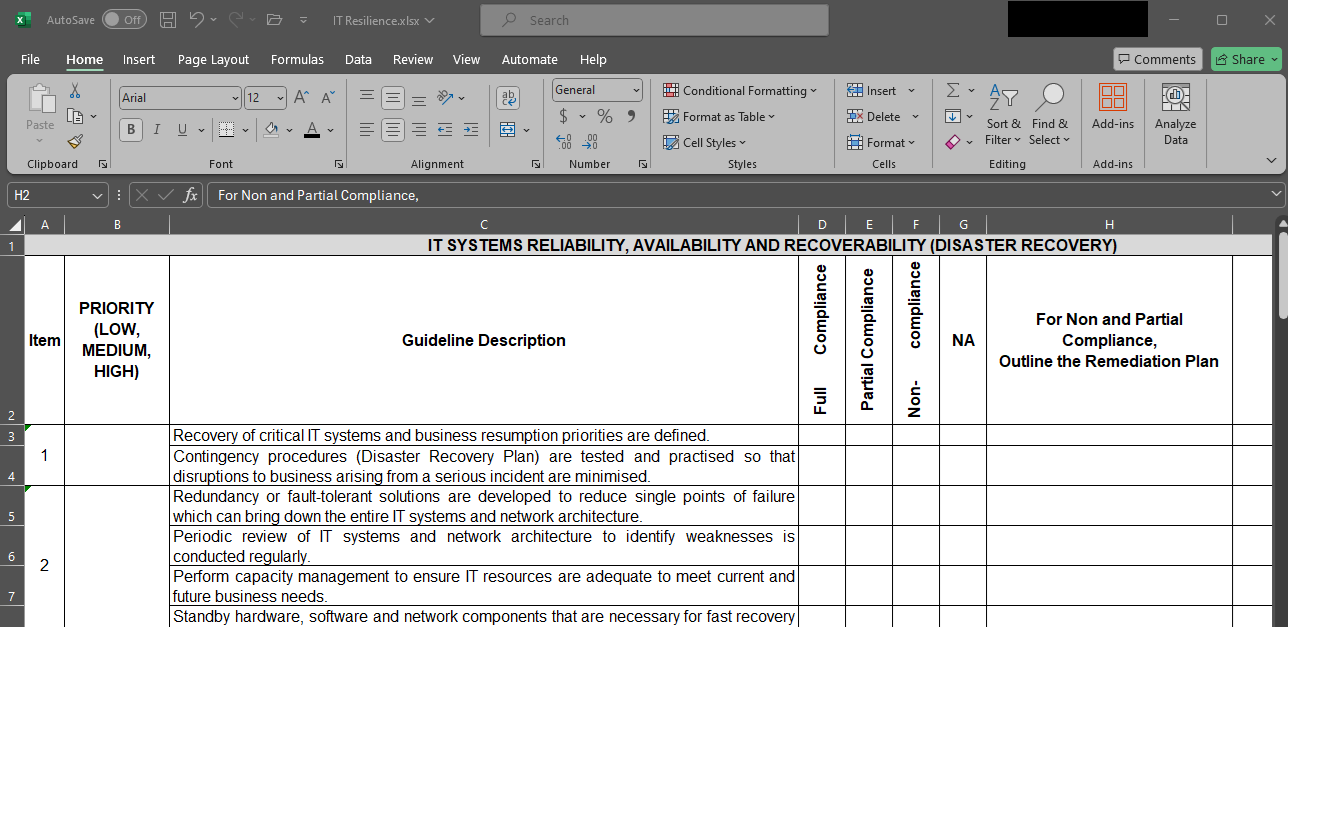Click the Increase Indent icon
Screen dimensions: 1321x839
click(x=471, y=130)
